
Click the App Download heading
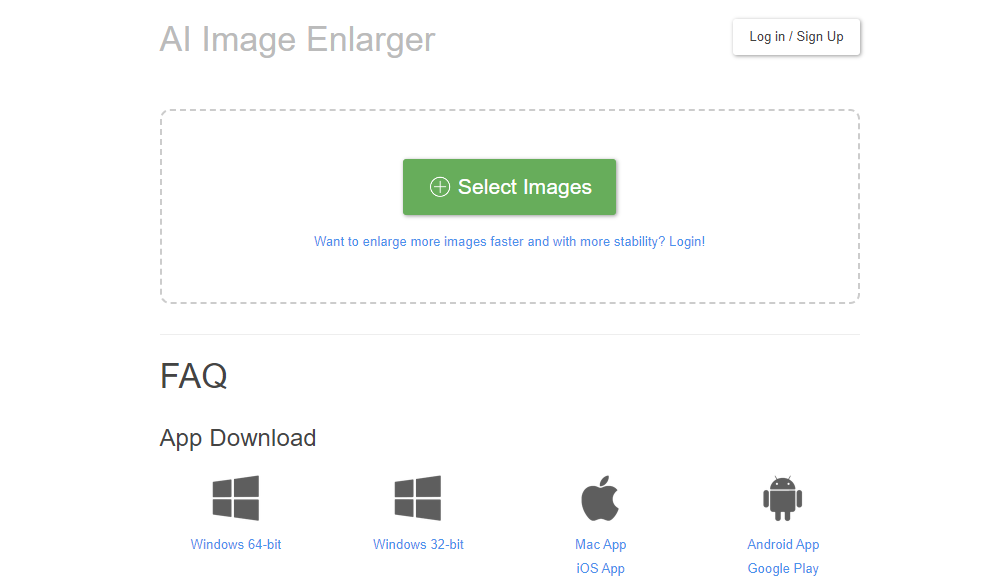[x=238, y=438]
